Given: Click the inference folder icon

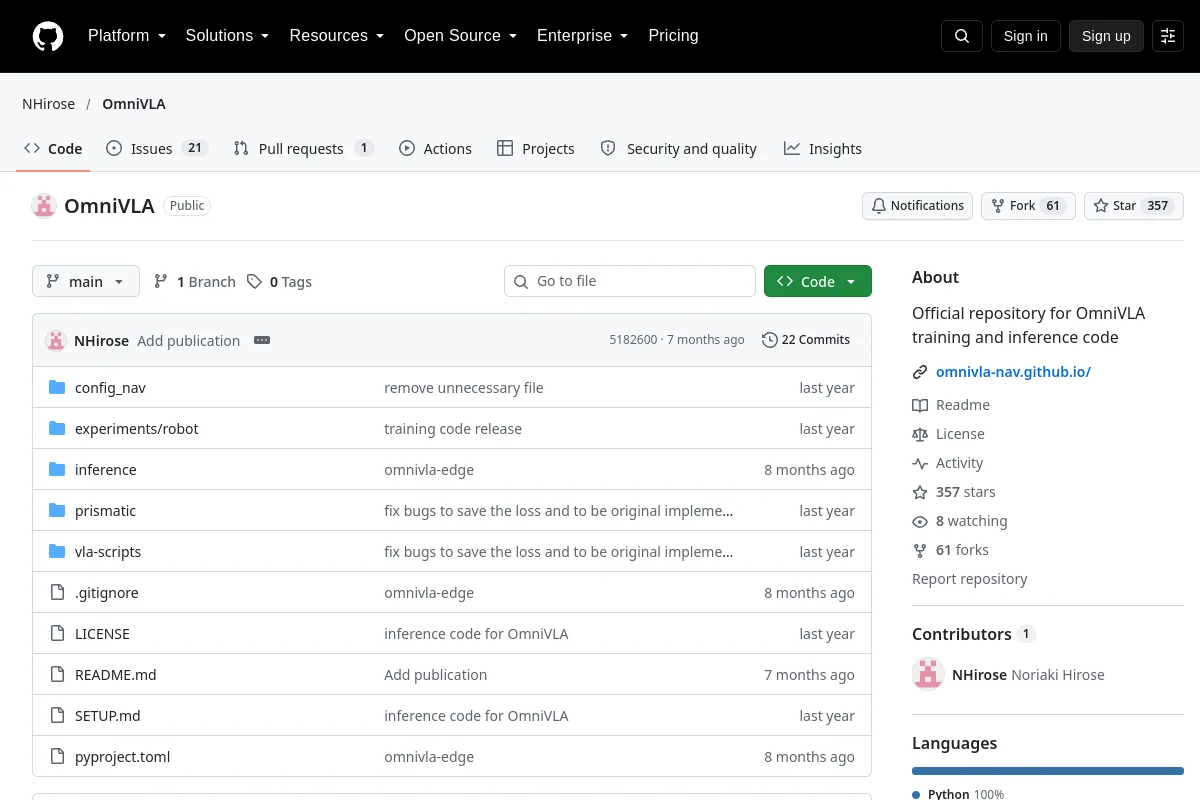Looking at the screenshot, I should click(x=57, y=470).
